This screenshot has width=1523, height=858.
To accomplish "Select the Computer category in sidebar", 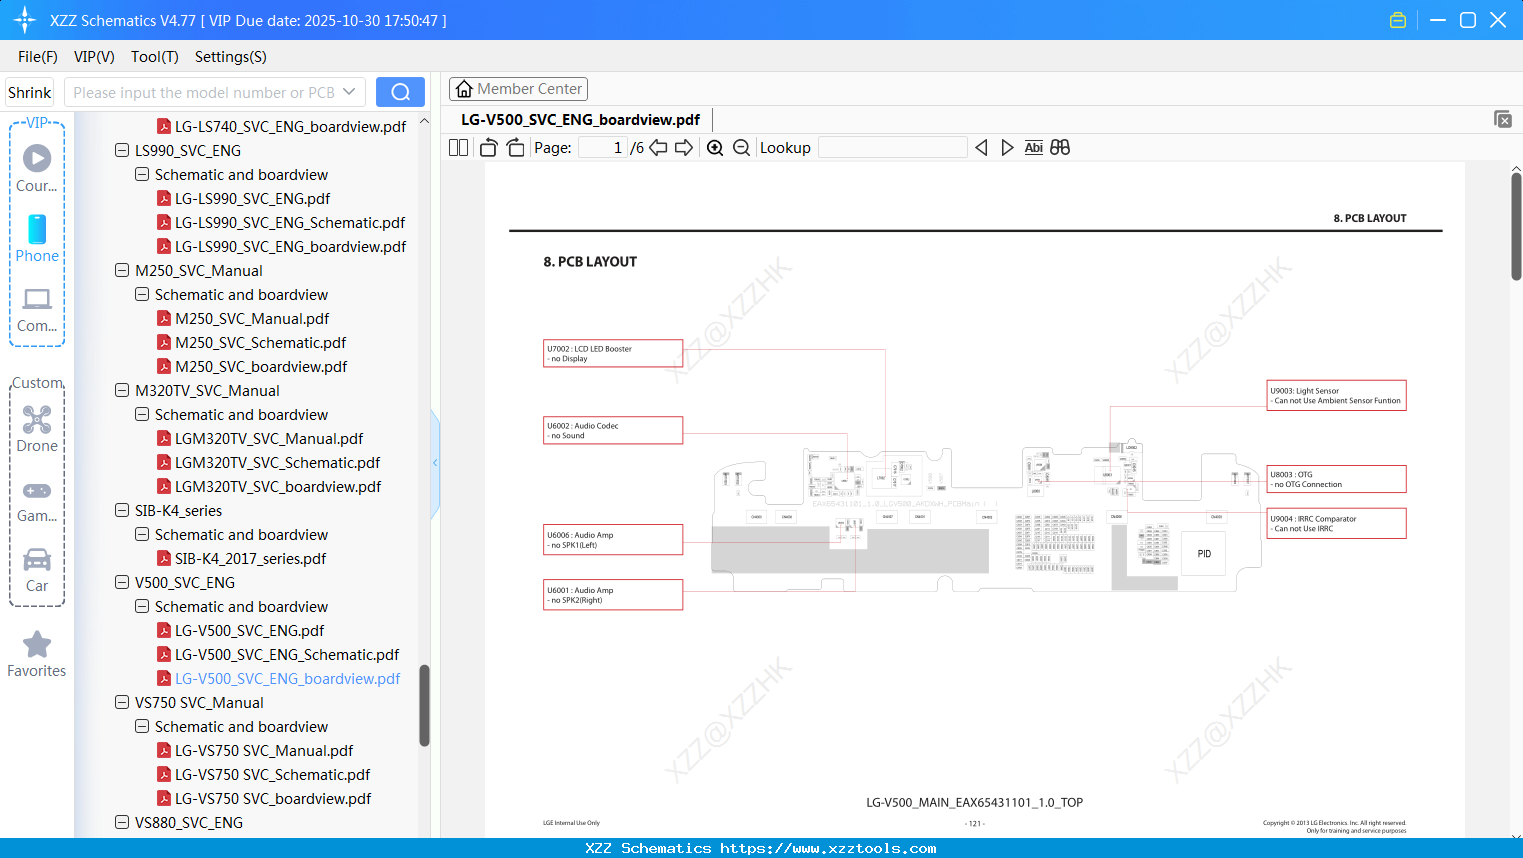I will [37, 309].
